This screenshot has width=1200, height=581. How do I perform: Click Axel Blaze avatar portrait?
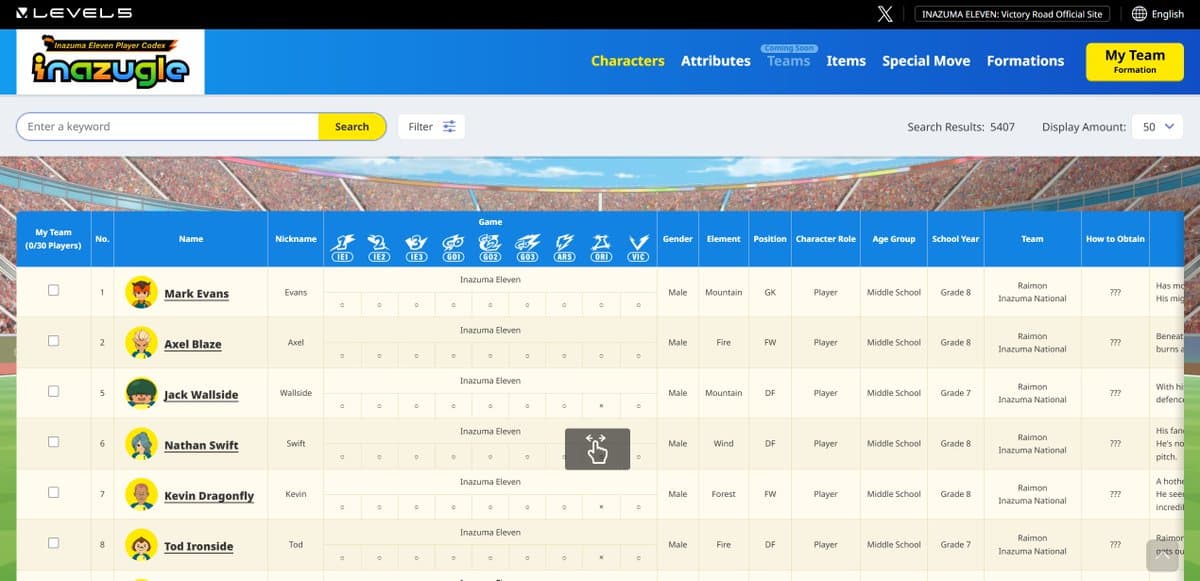141,343
